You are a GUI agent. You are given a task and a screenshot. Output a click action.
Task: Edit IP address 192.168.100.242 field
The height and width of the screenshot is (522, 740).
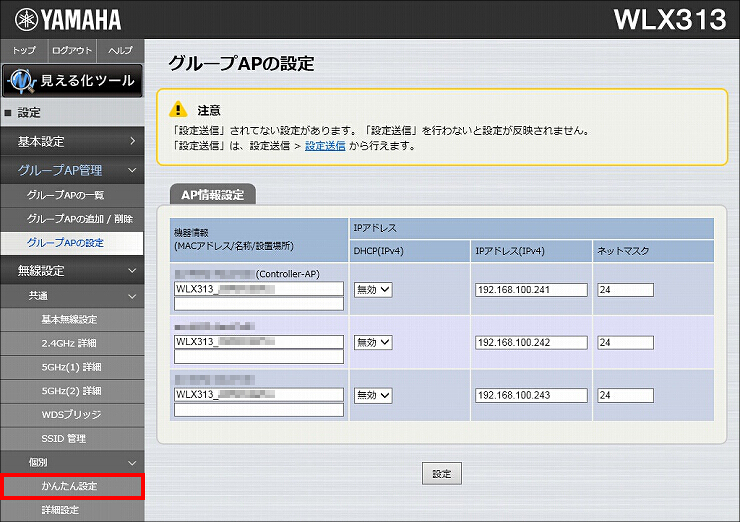[x=531, y=343]
